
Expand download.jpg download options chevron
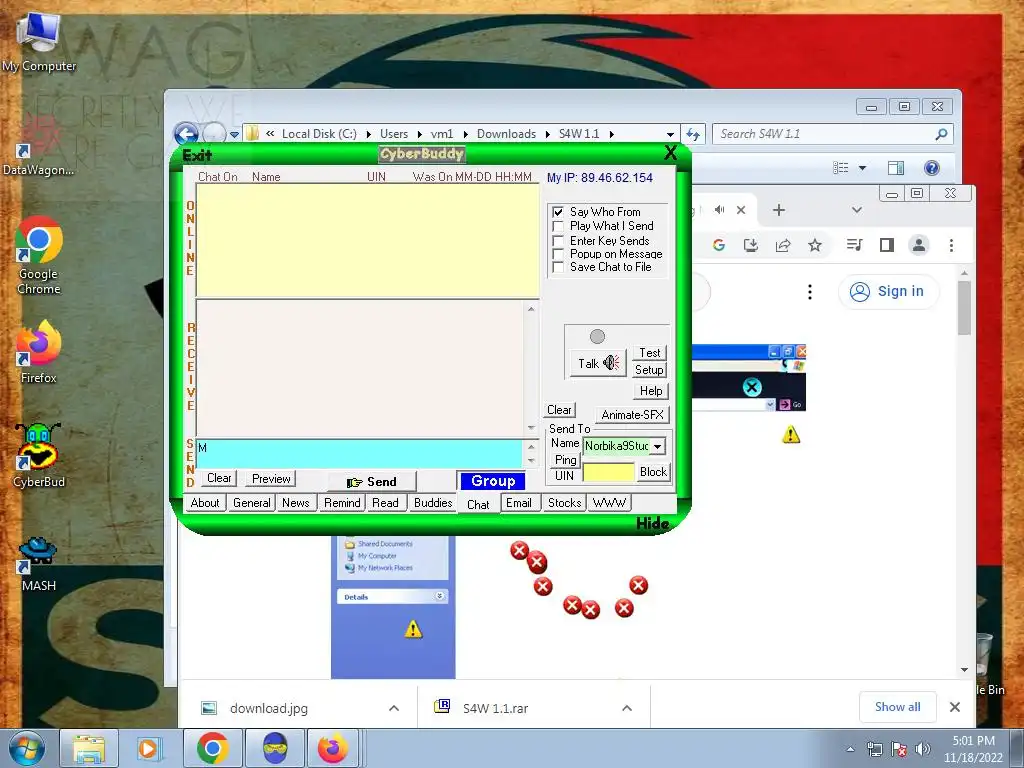tap(394, 708)
